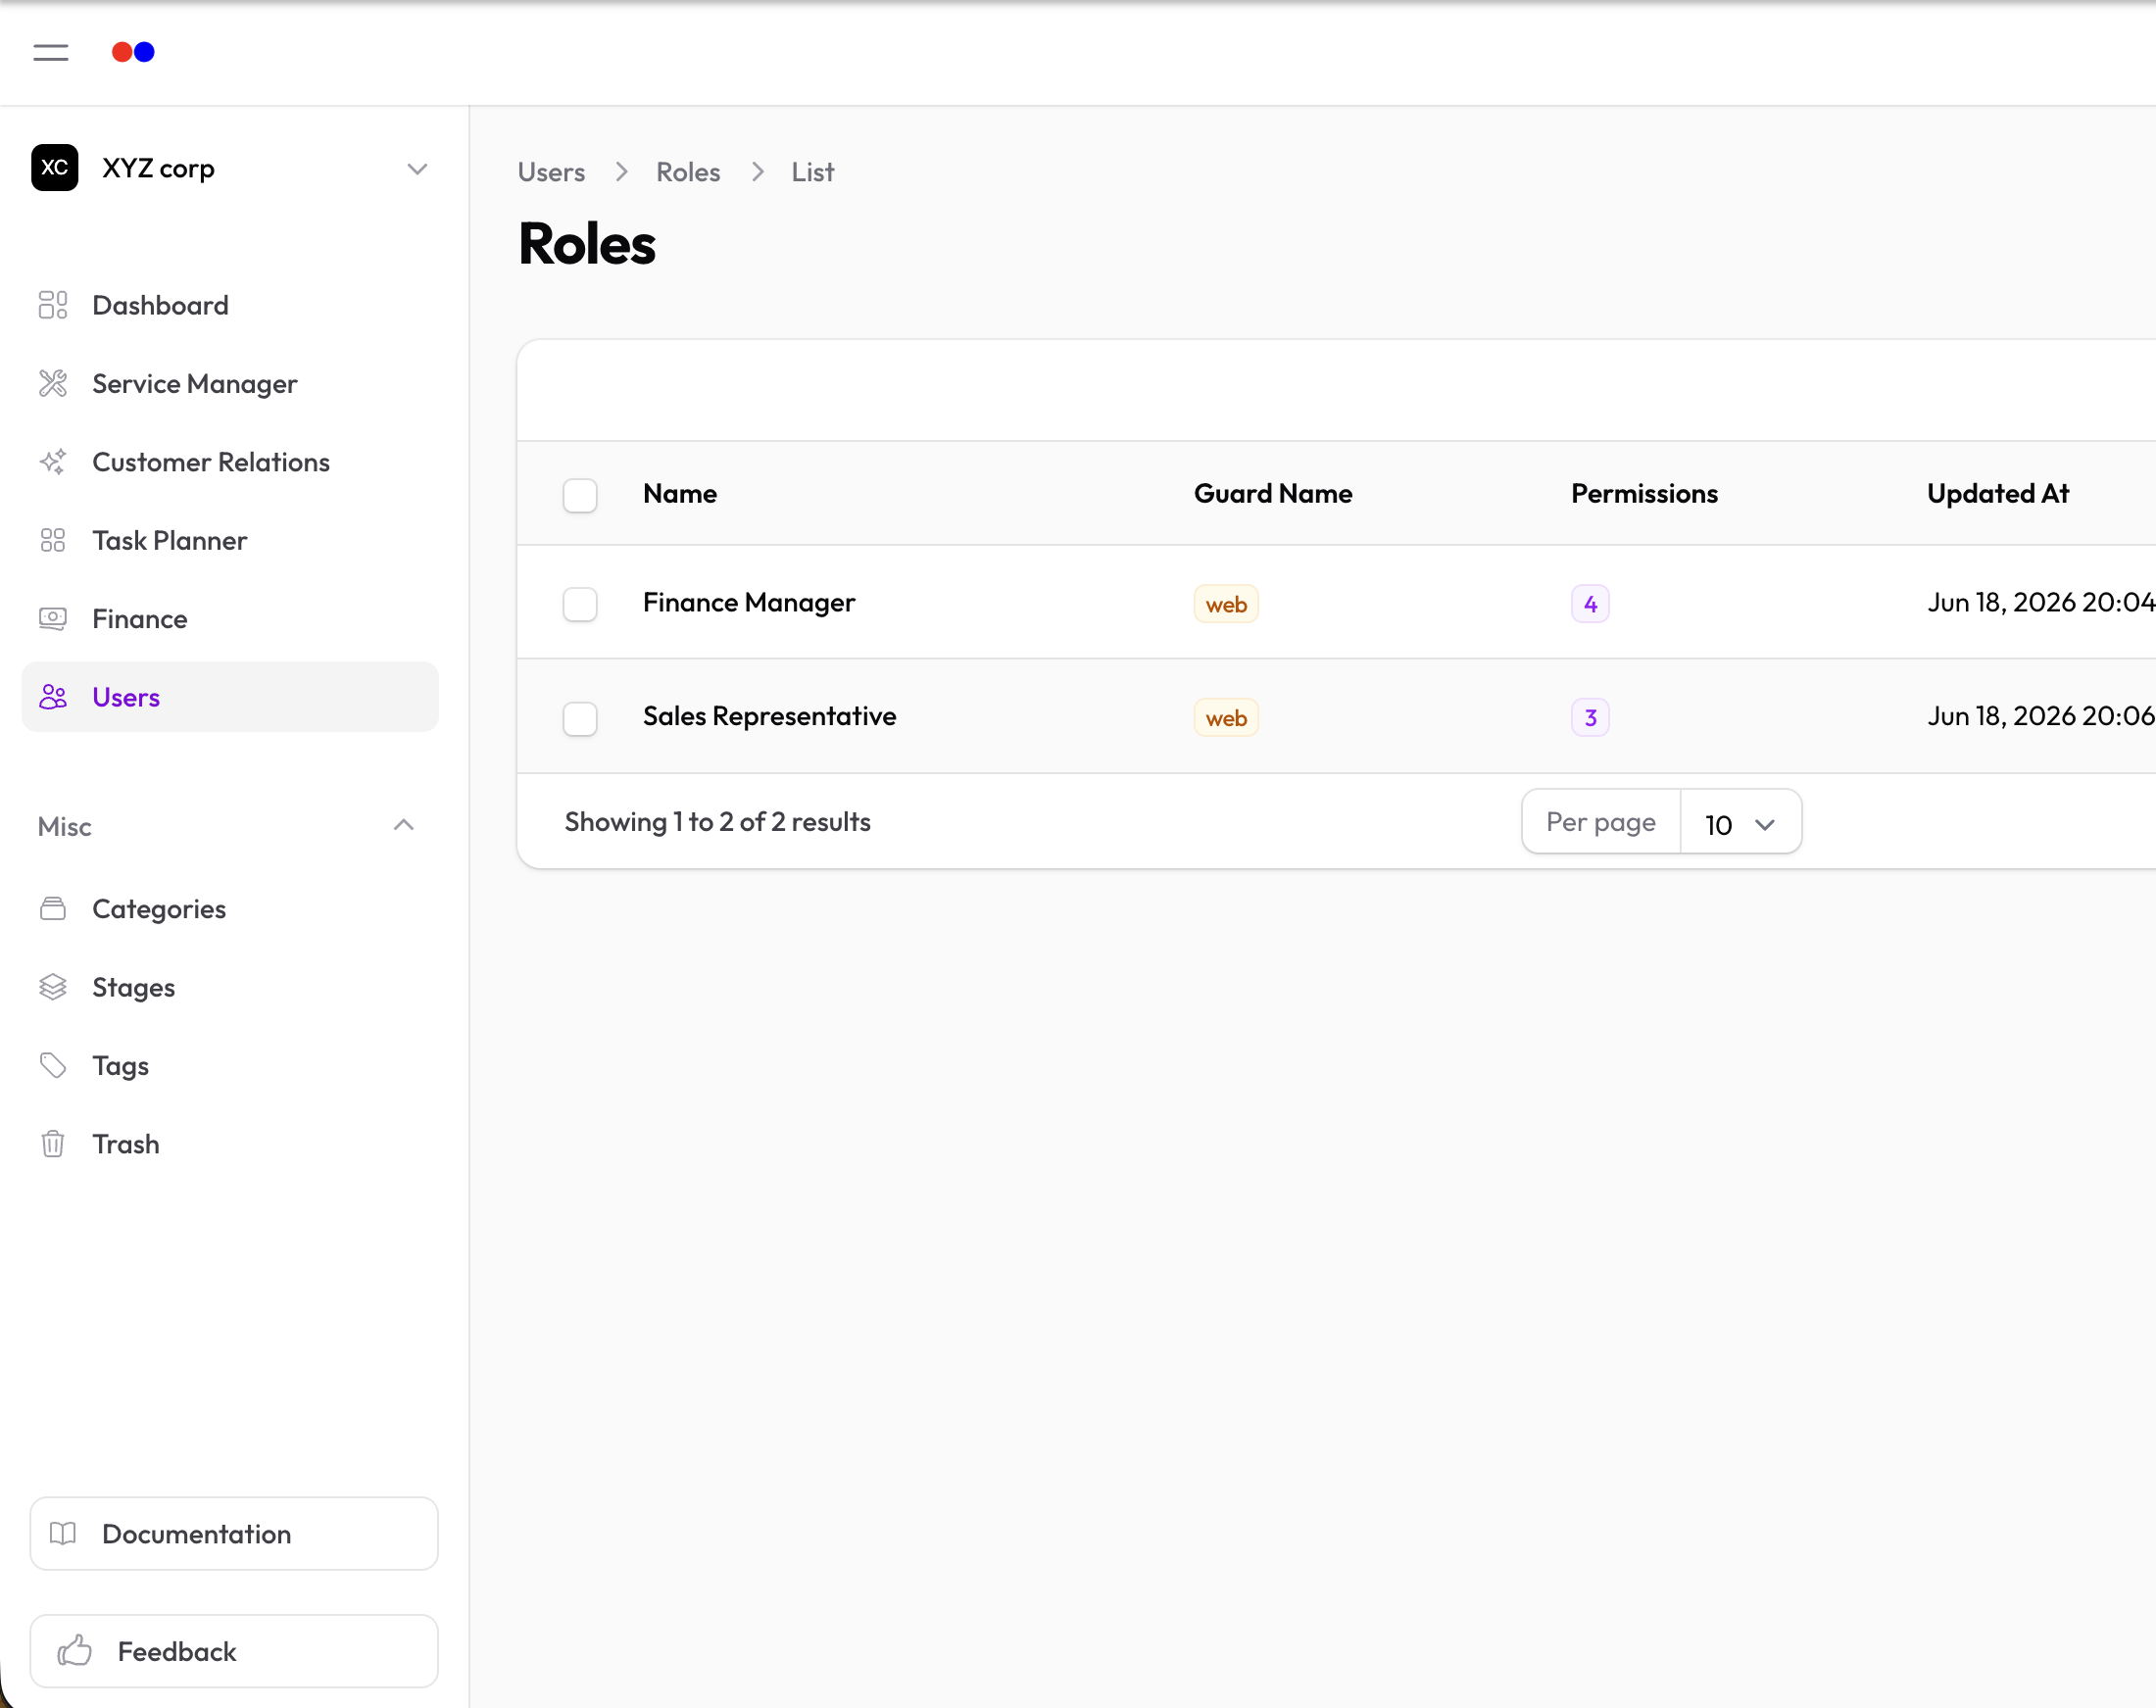Click the Customer Relations sparkle icon
The image size is (2156, 1708).
coord(53,462)
